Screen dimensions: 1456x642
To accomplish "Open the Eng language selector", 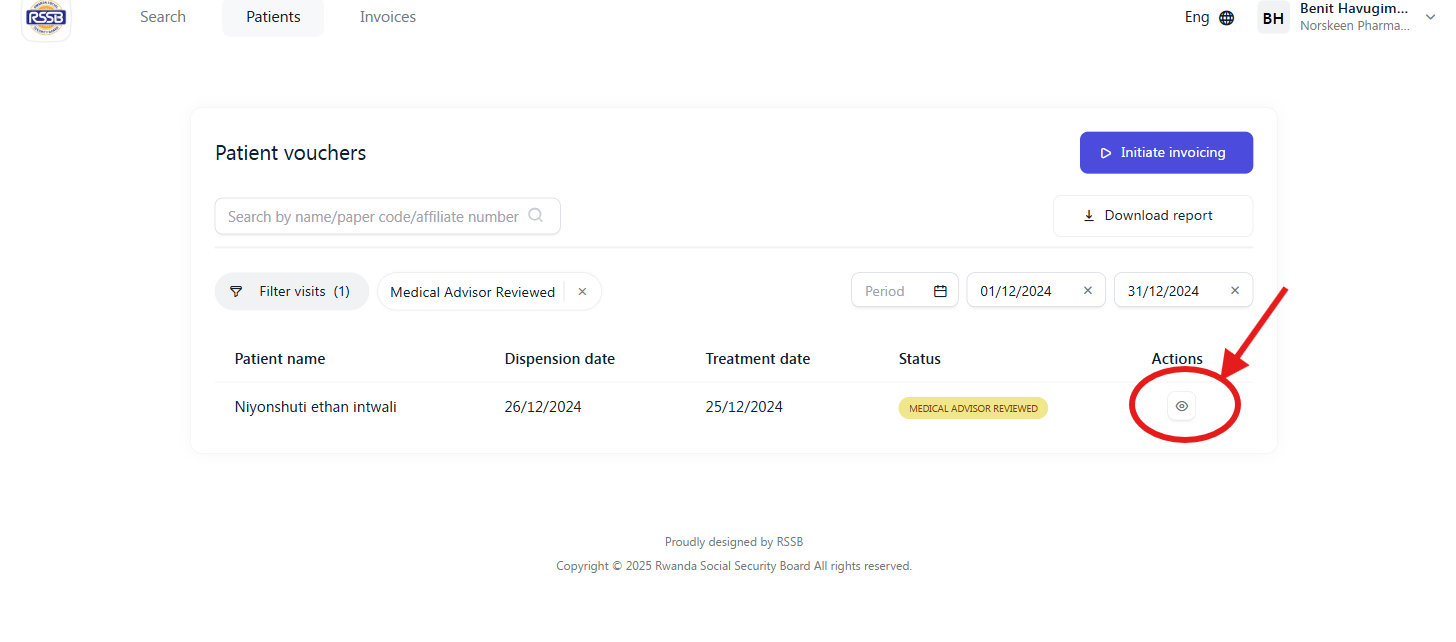I will pyautogui.click(x=1209, y=17).
